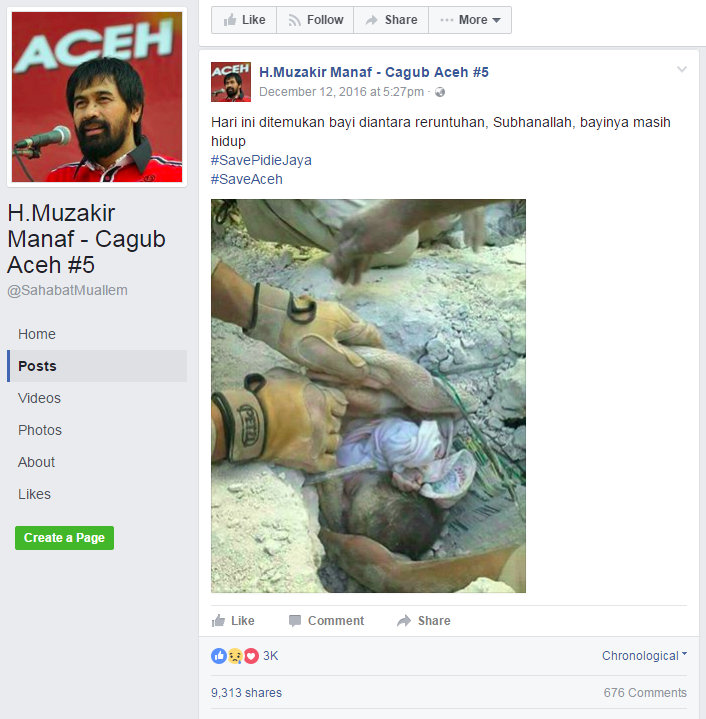Open the More dropdown menu

470,20
